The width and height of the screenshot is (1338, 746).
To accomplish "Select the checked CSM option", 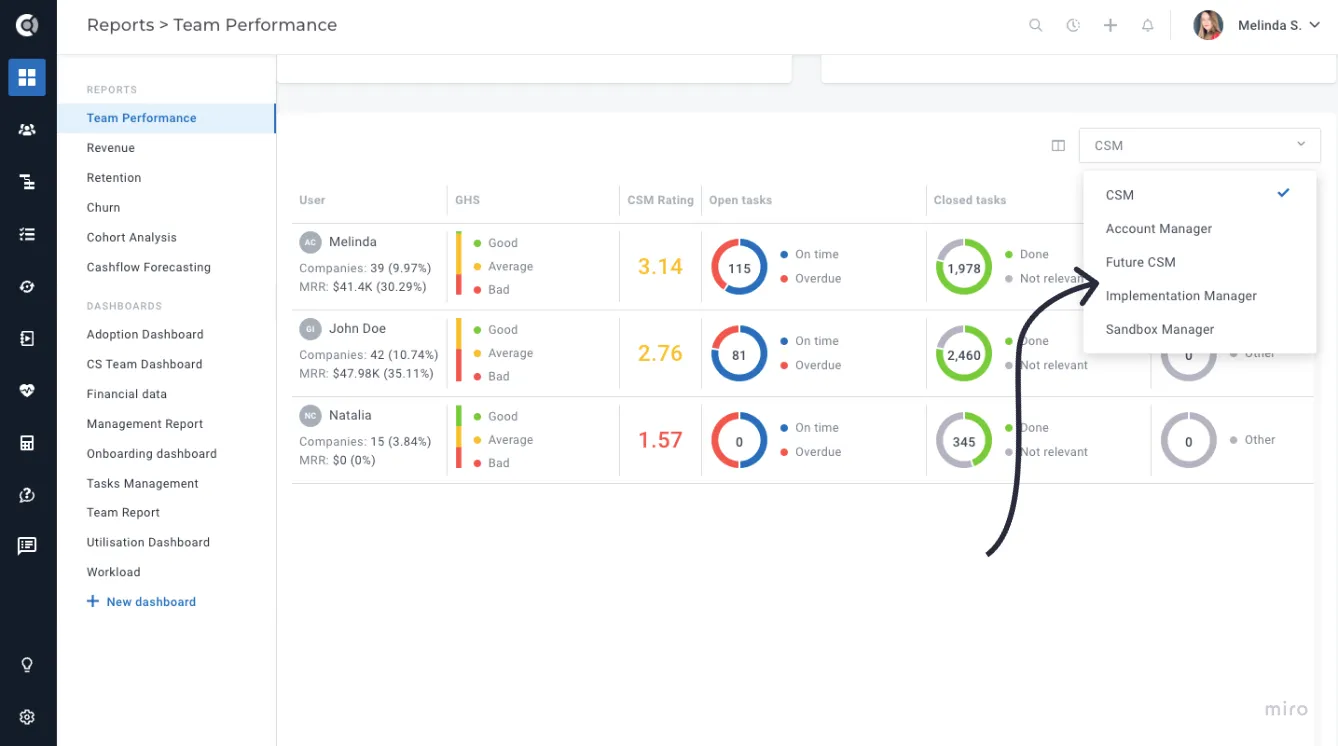I will [1199, 195].
